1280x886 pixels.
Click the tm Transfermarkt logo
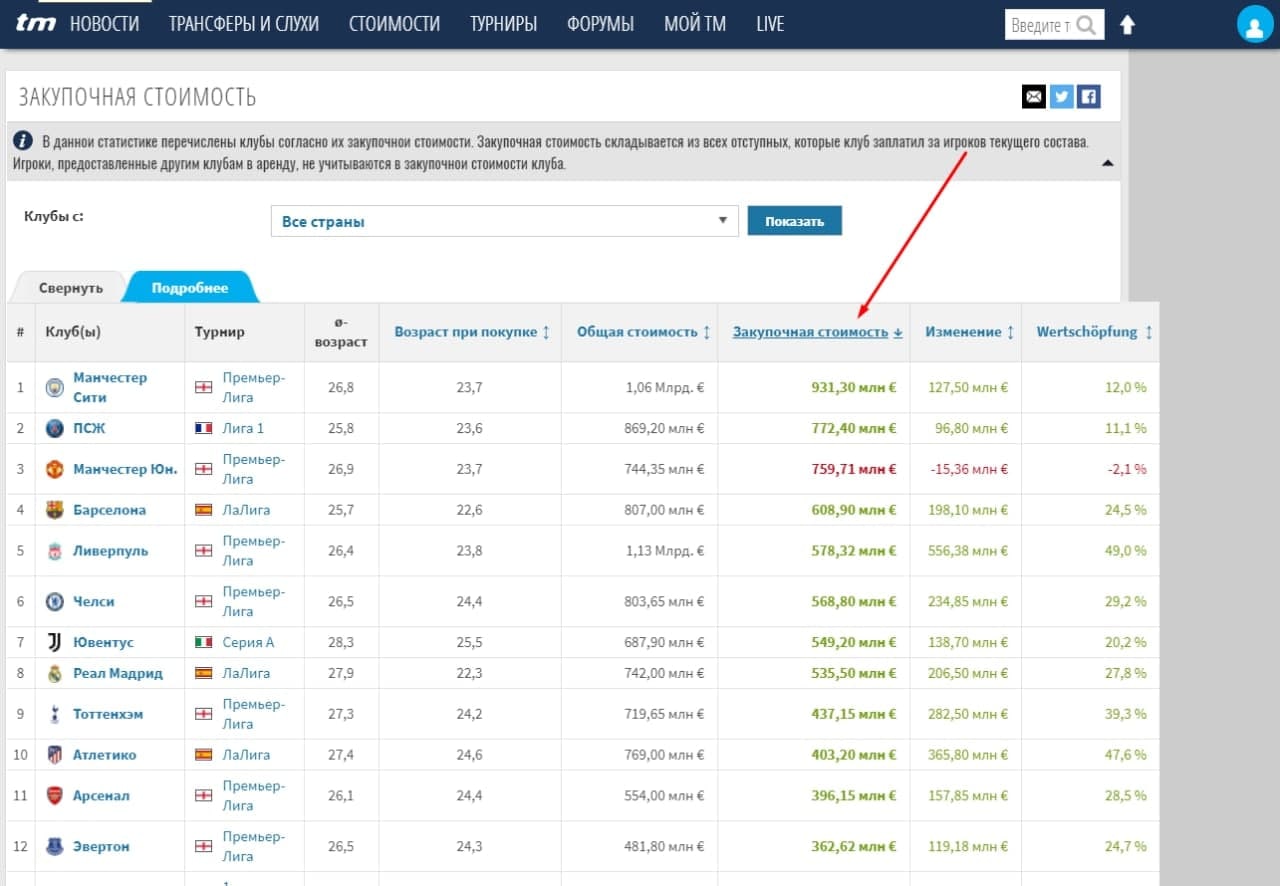tap(36, 24)
